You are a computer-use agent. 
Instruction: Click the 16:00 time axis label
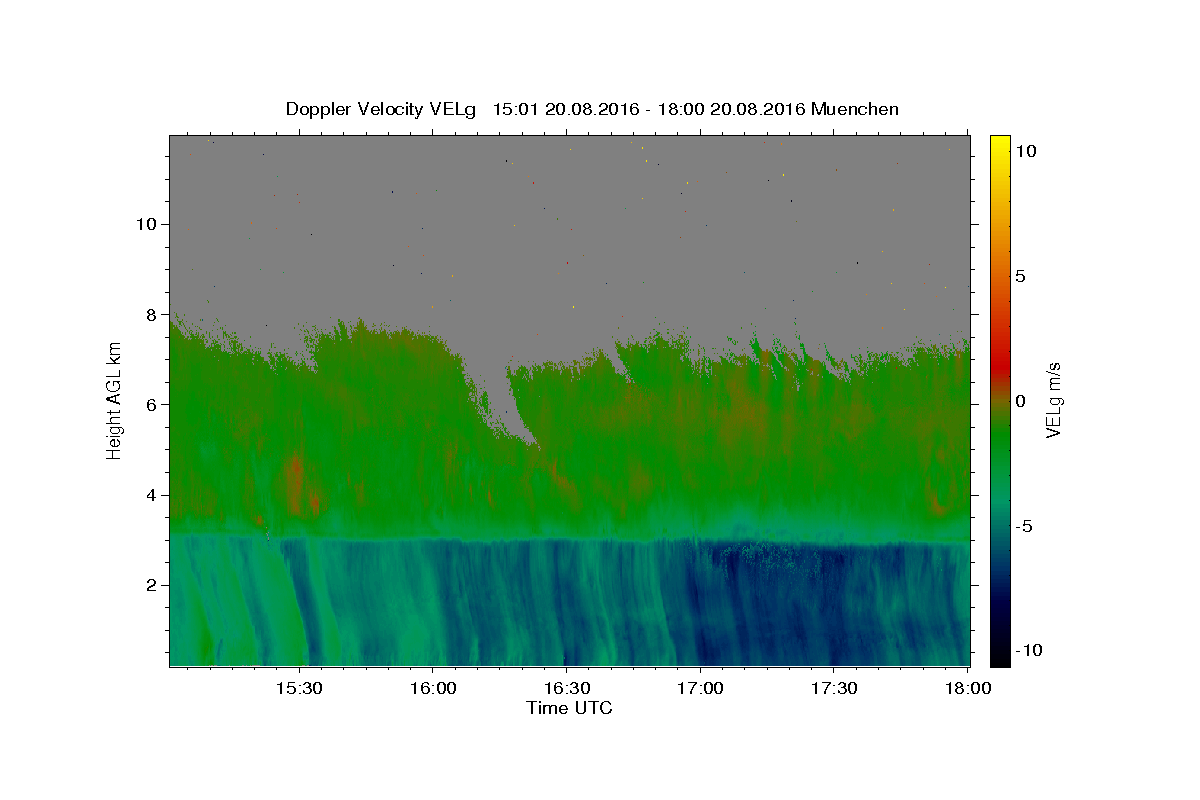tap(432, 689)
